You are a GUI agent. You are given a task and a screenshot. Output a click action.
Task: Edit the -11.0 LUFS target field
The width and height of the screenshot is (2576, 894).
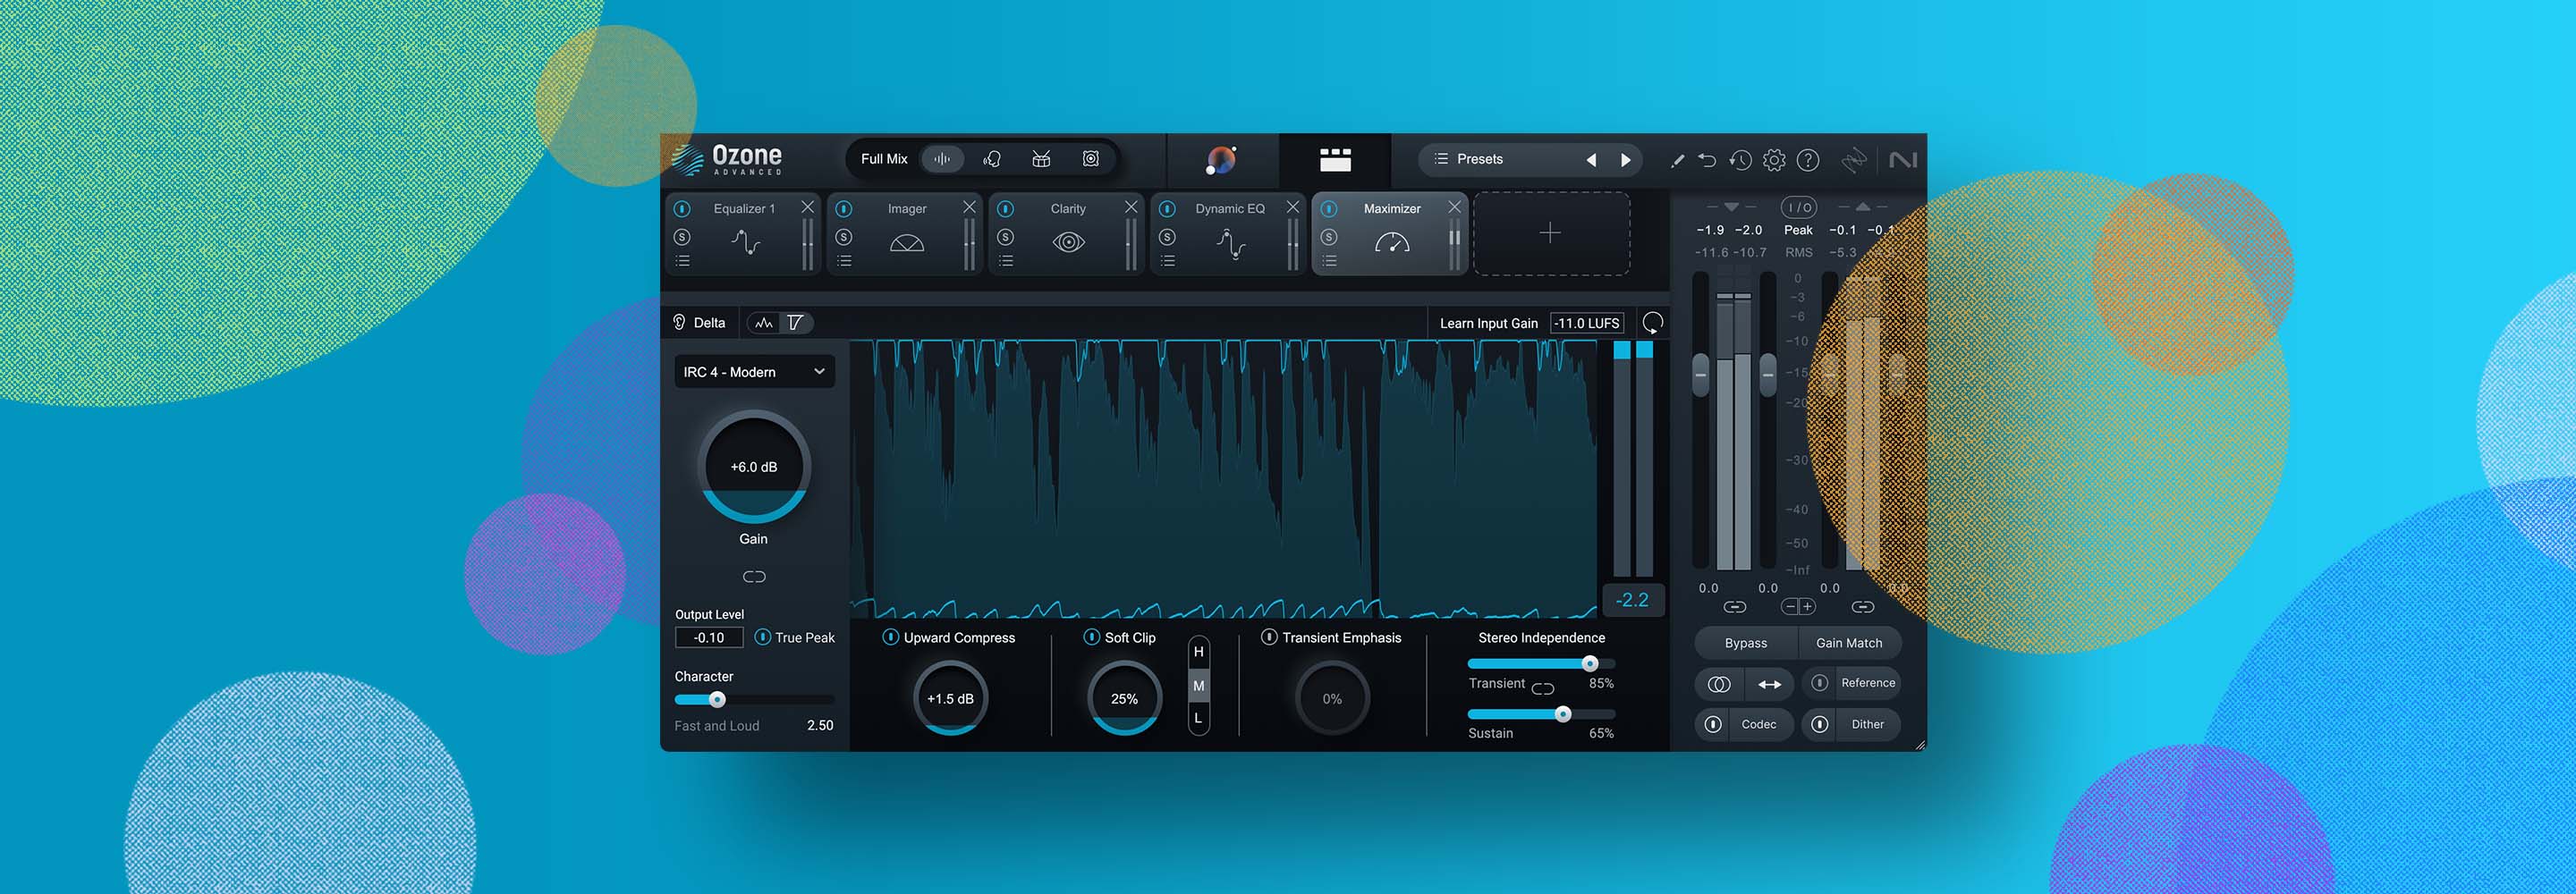click(1587, 324)
